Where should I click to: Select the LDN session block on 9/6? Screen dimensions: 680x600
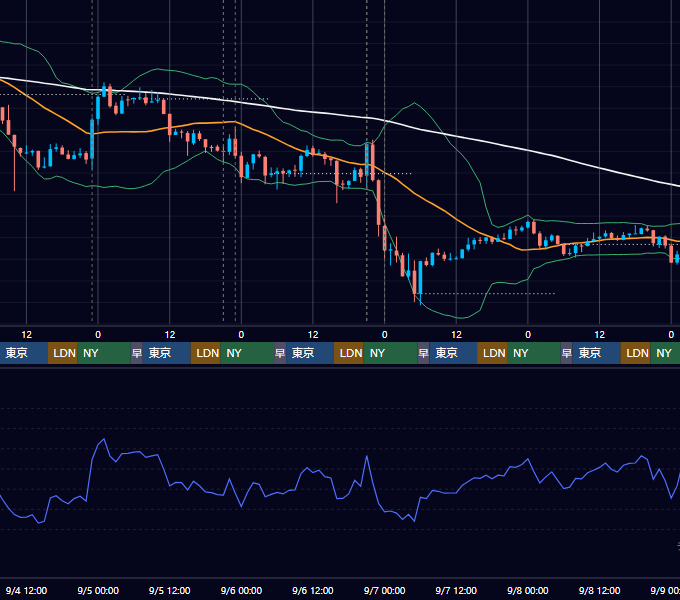(349, 353)
